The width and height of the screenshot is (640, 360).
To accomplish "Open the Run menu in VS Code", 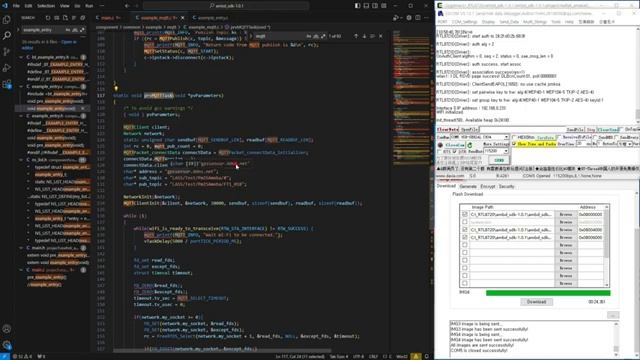I will click(89, 6).
